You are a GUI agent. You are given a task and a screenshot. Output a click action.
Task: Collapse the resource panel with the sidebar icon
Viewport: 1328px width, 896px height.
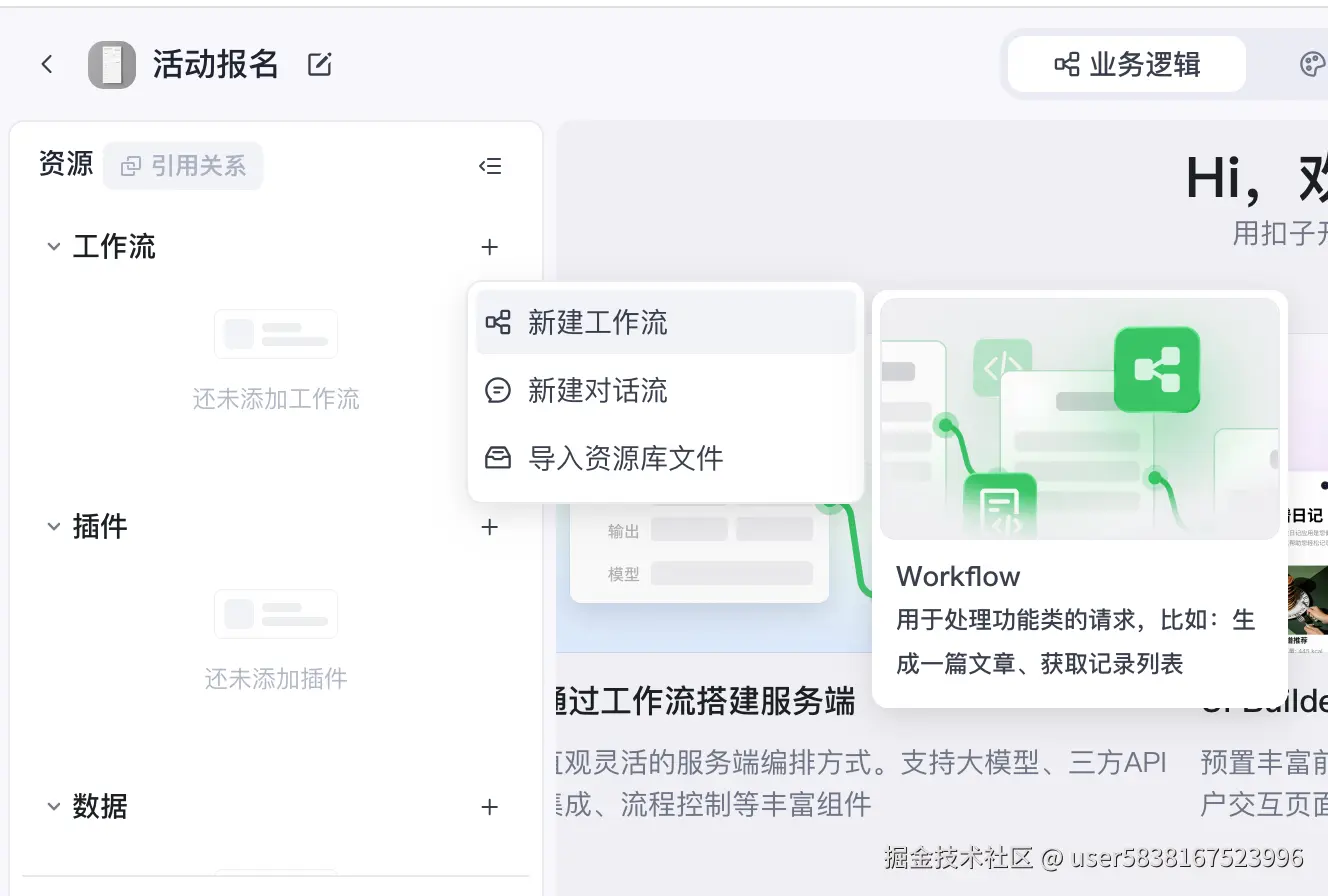[490, 166]
